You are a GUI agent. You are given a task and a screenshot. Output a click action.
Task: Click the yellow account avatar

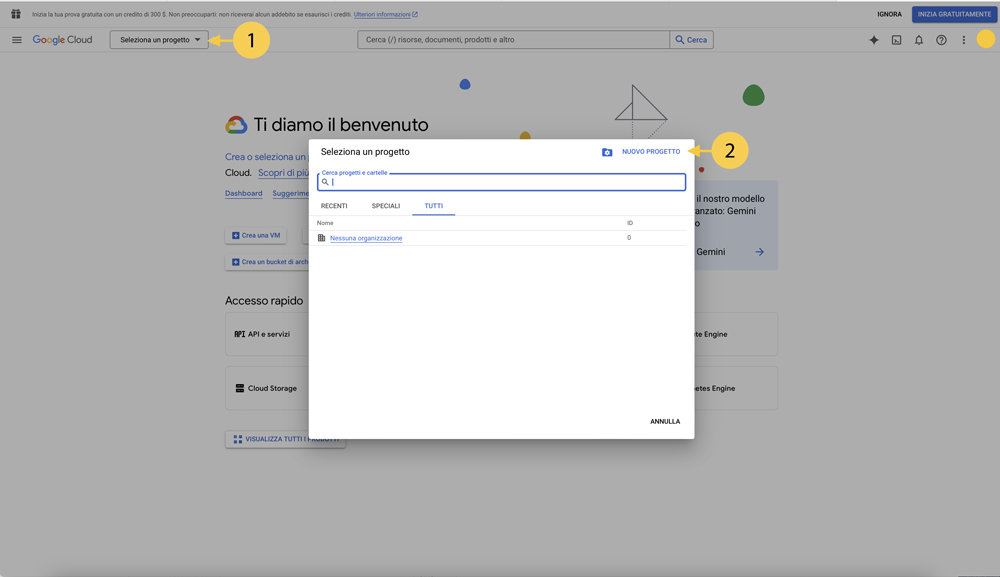(986, 39)
